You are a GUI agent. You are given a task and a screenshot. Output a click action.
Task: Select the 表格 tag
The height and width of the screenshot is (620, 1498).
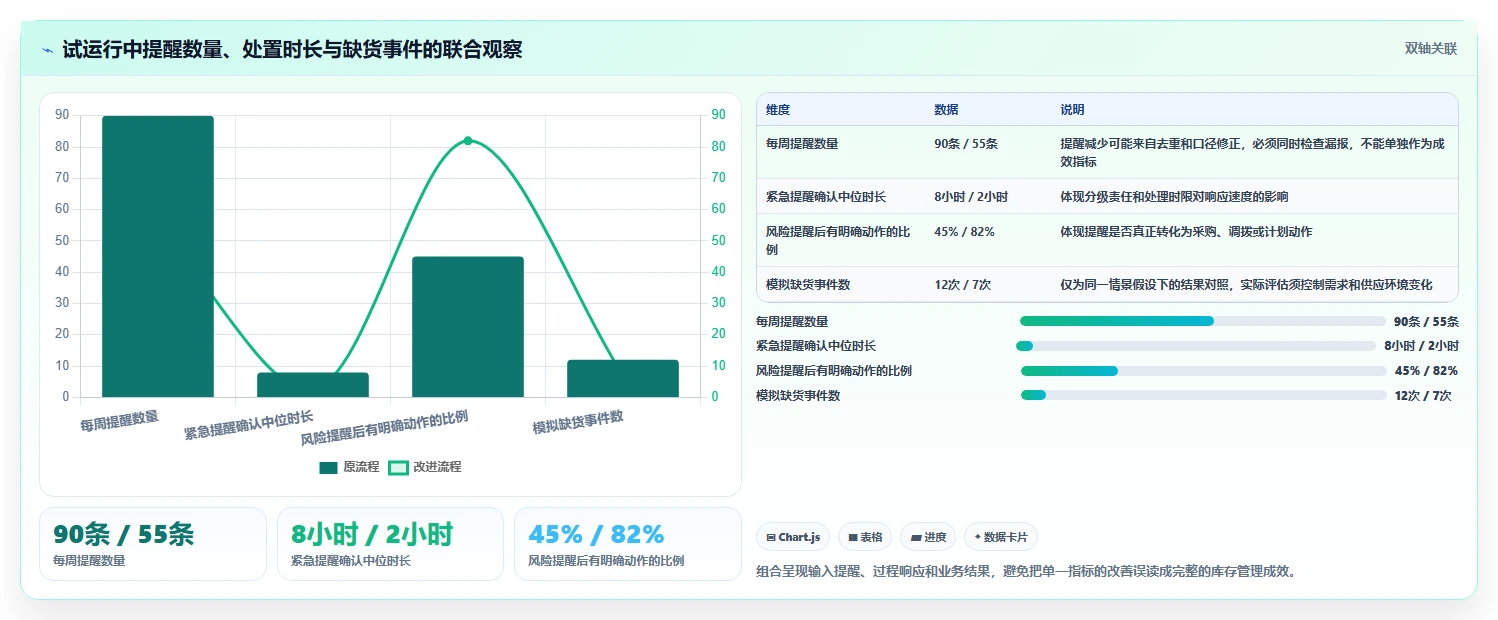coord(864,537)
